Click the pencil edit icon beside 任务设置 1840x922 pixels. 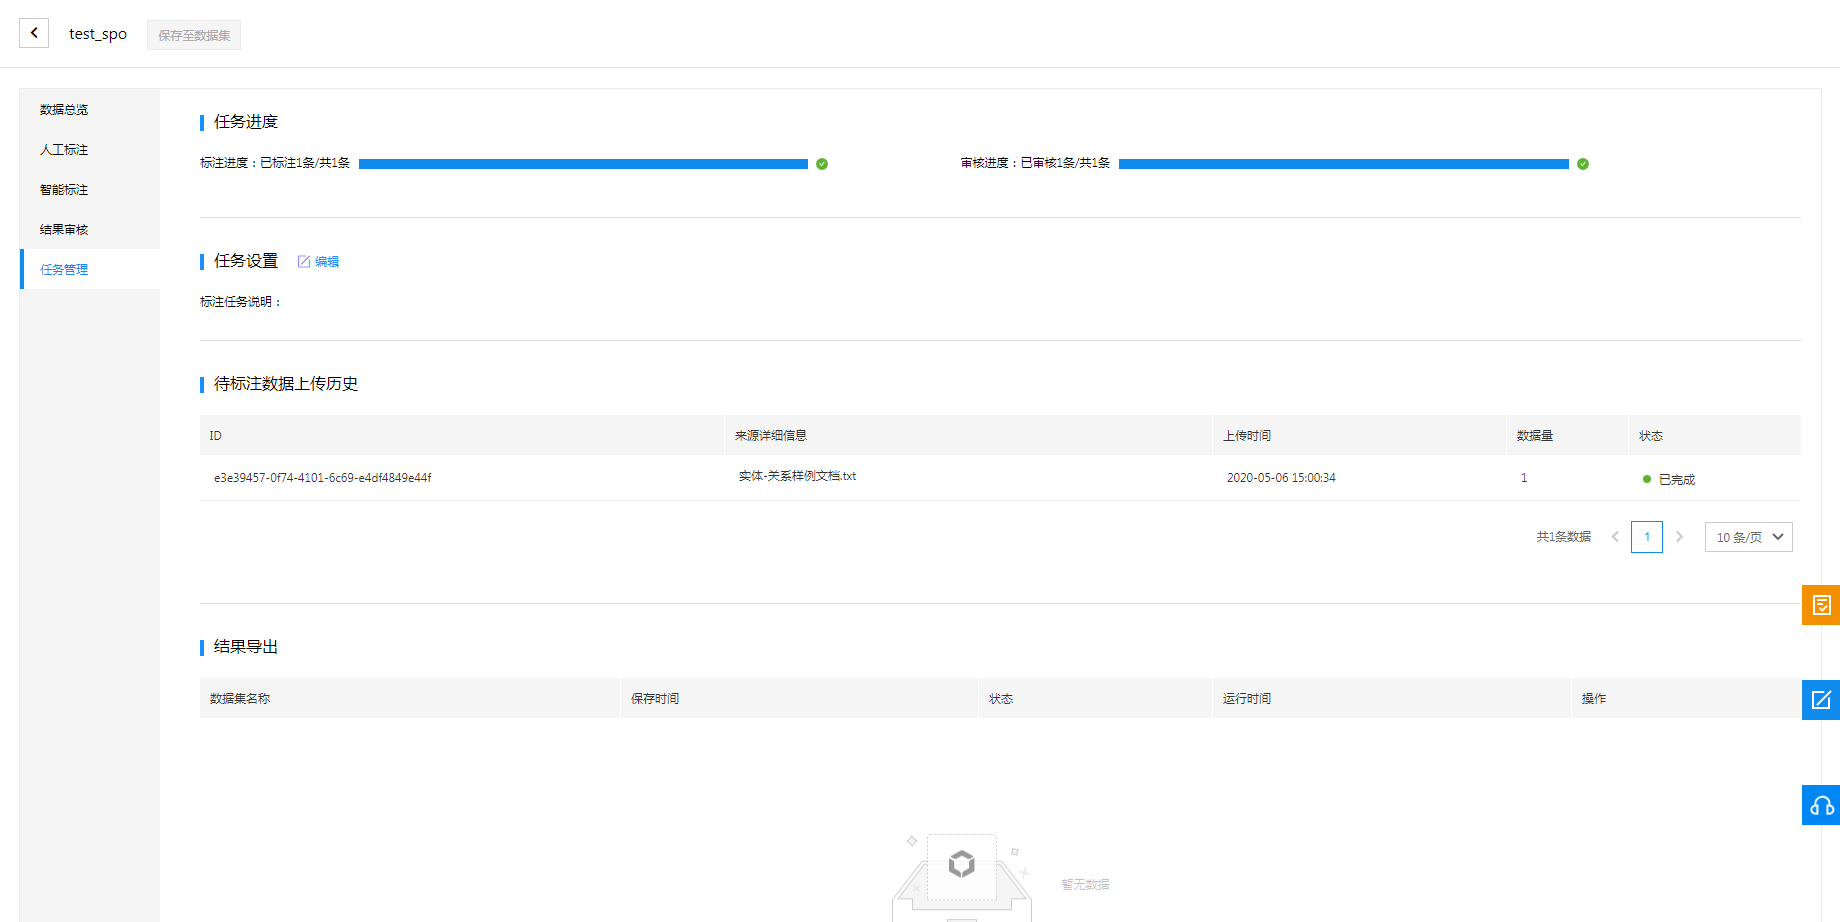pyautogui.click(x=304, y=262)
